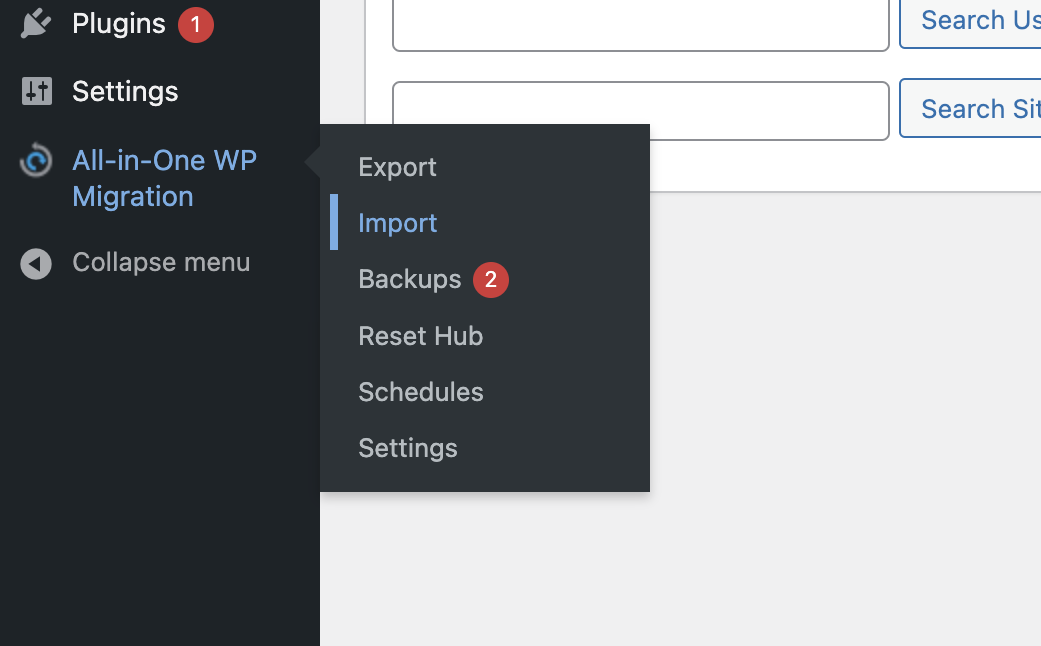Collapse the sidebar via Collapse menu text
1041x646 pixels.
point(161,263)
